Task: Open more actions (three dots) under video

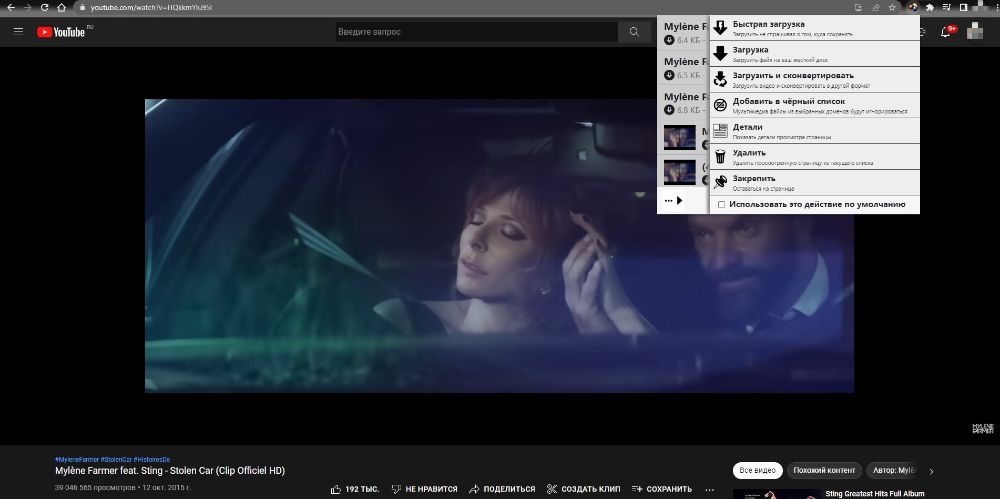Action: coord(709,489)
